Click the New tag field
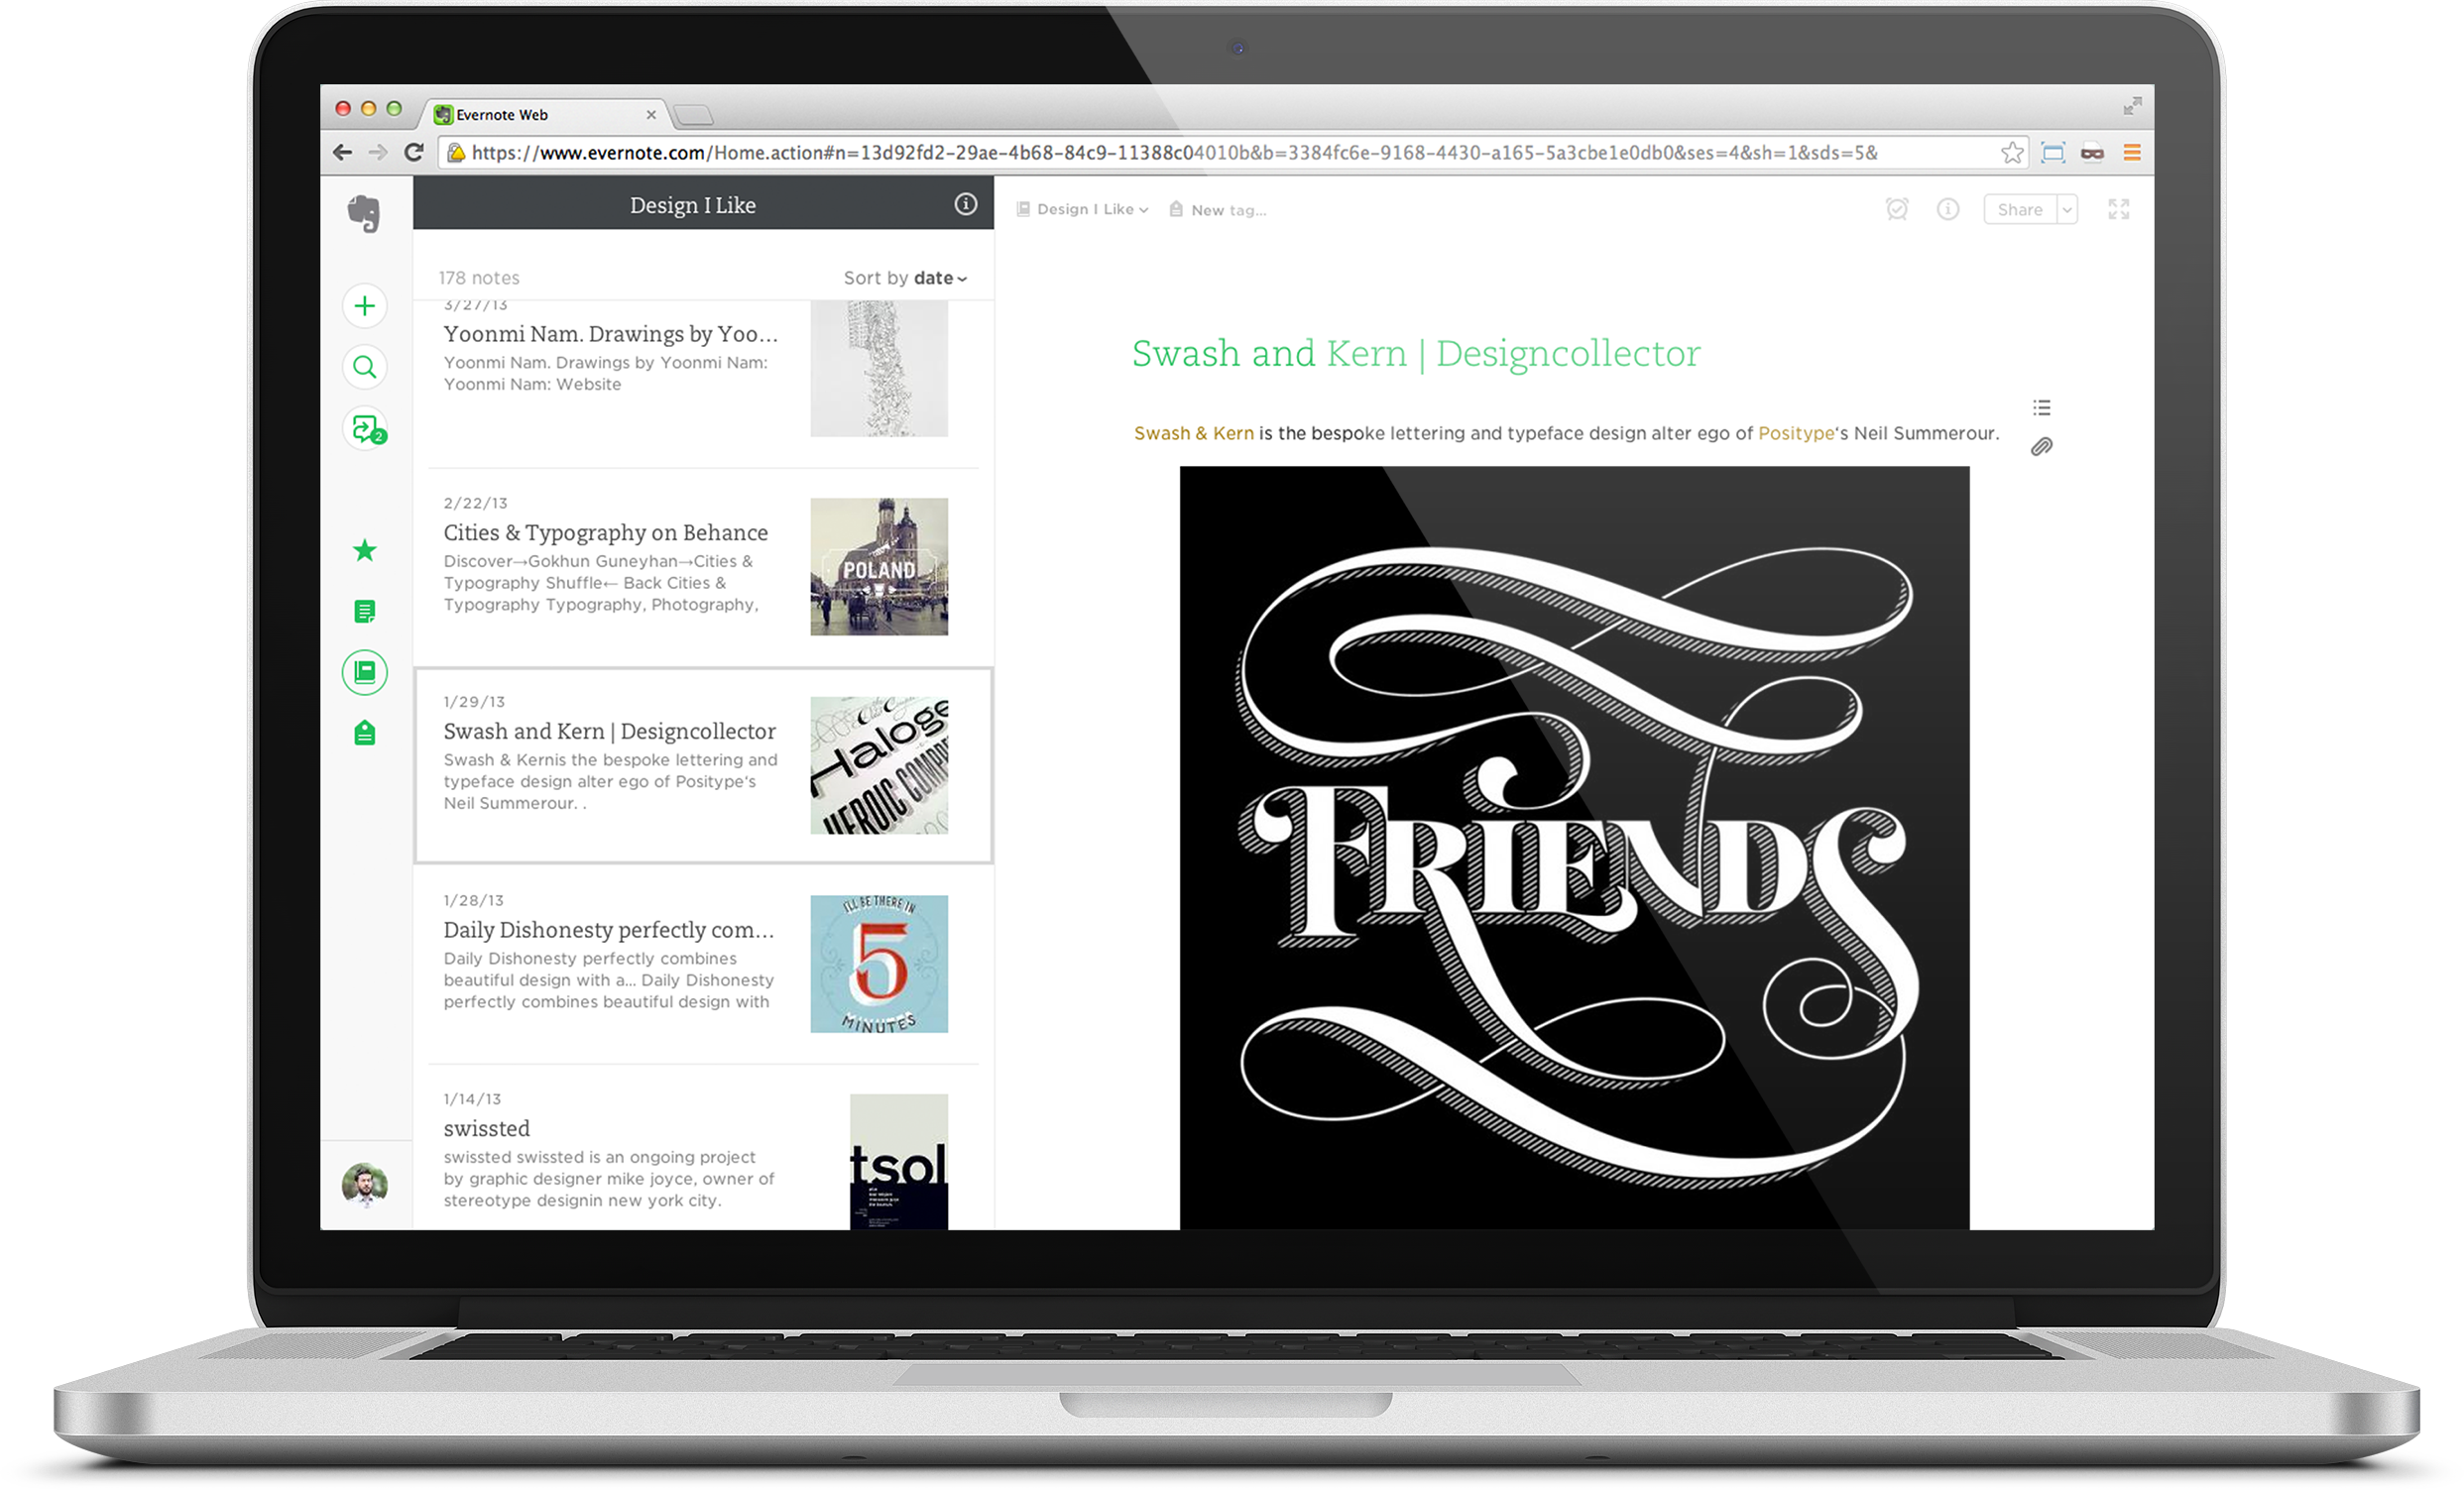The image size is (2464, 1490). point(1228,209)
